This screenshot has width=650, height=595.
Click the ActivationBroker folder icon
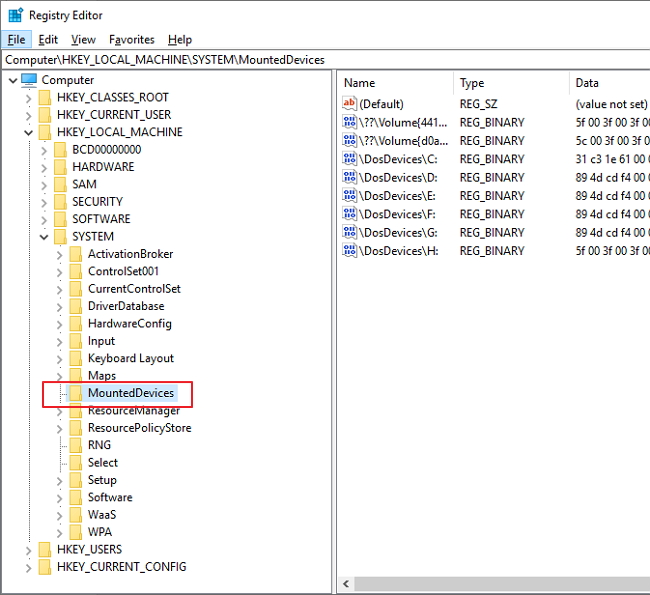[75, 254]
